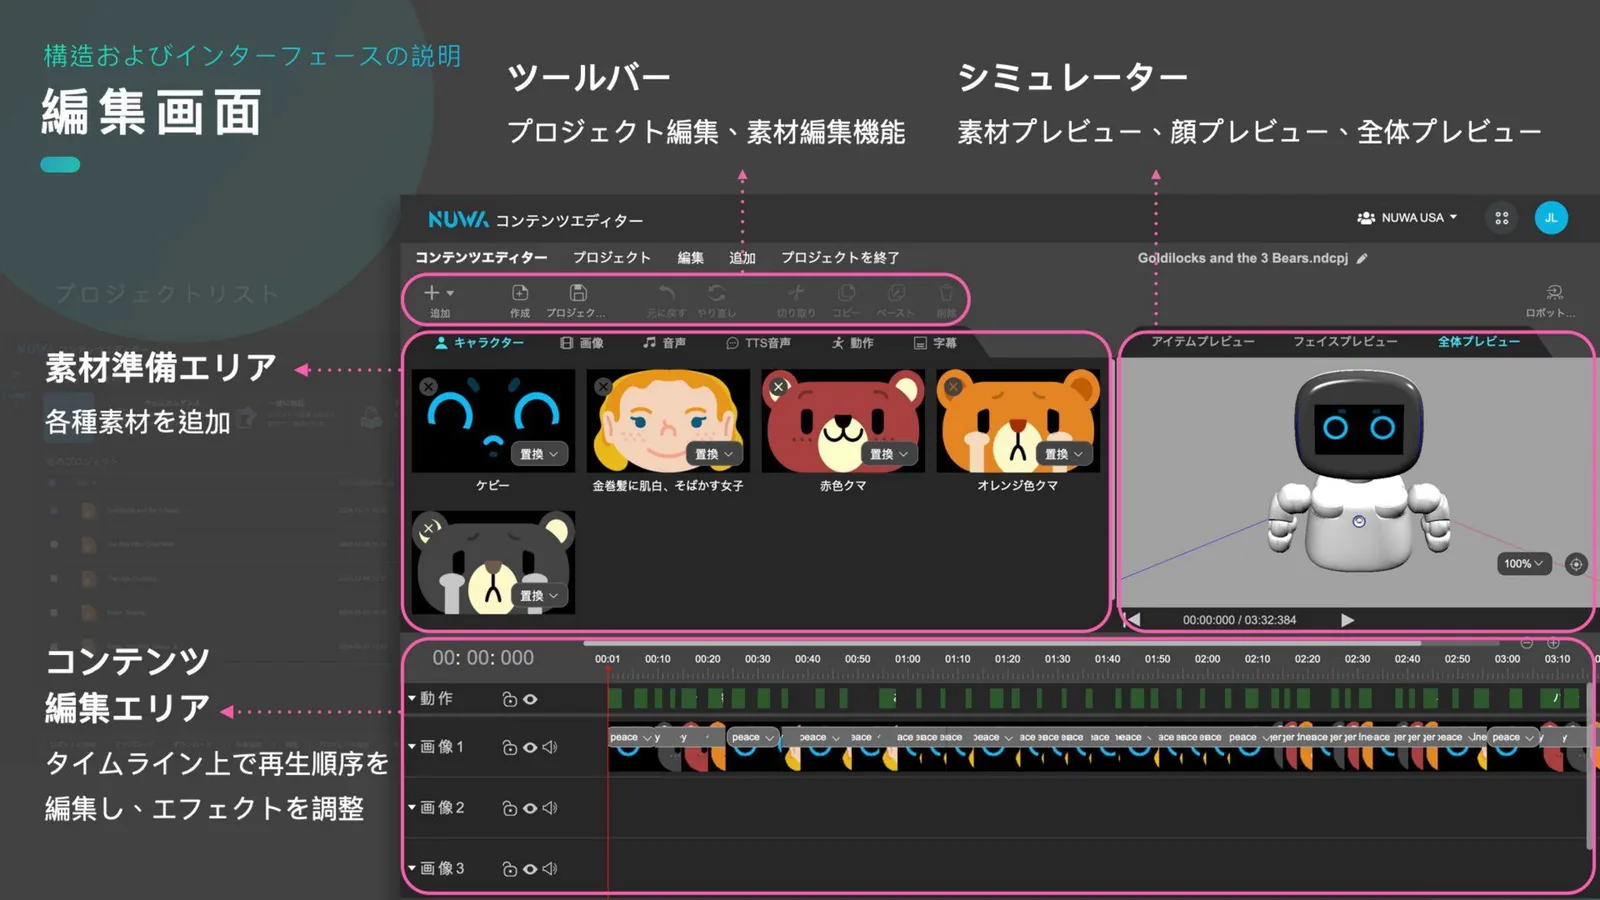The width and height of the screenshot is (1600, 900).
Task: Open the 置換 dropdown on the blonde girl
Action: [x=714, y=454]
